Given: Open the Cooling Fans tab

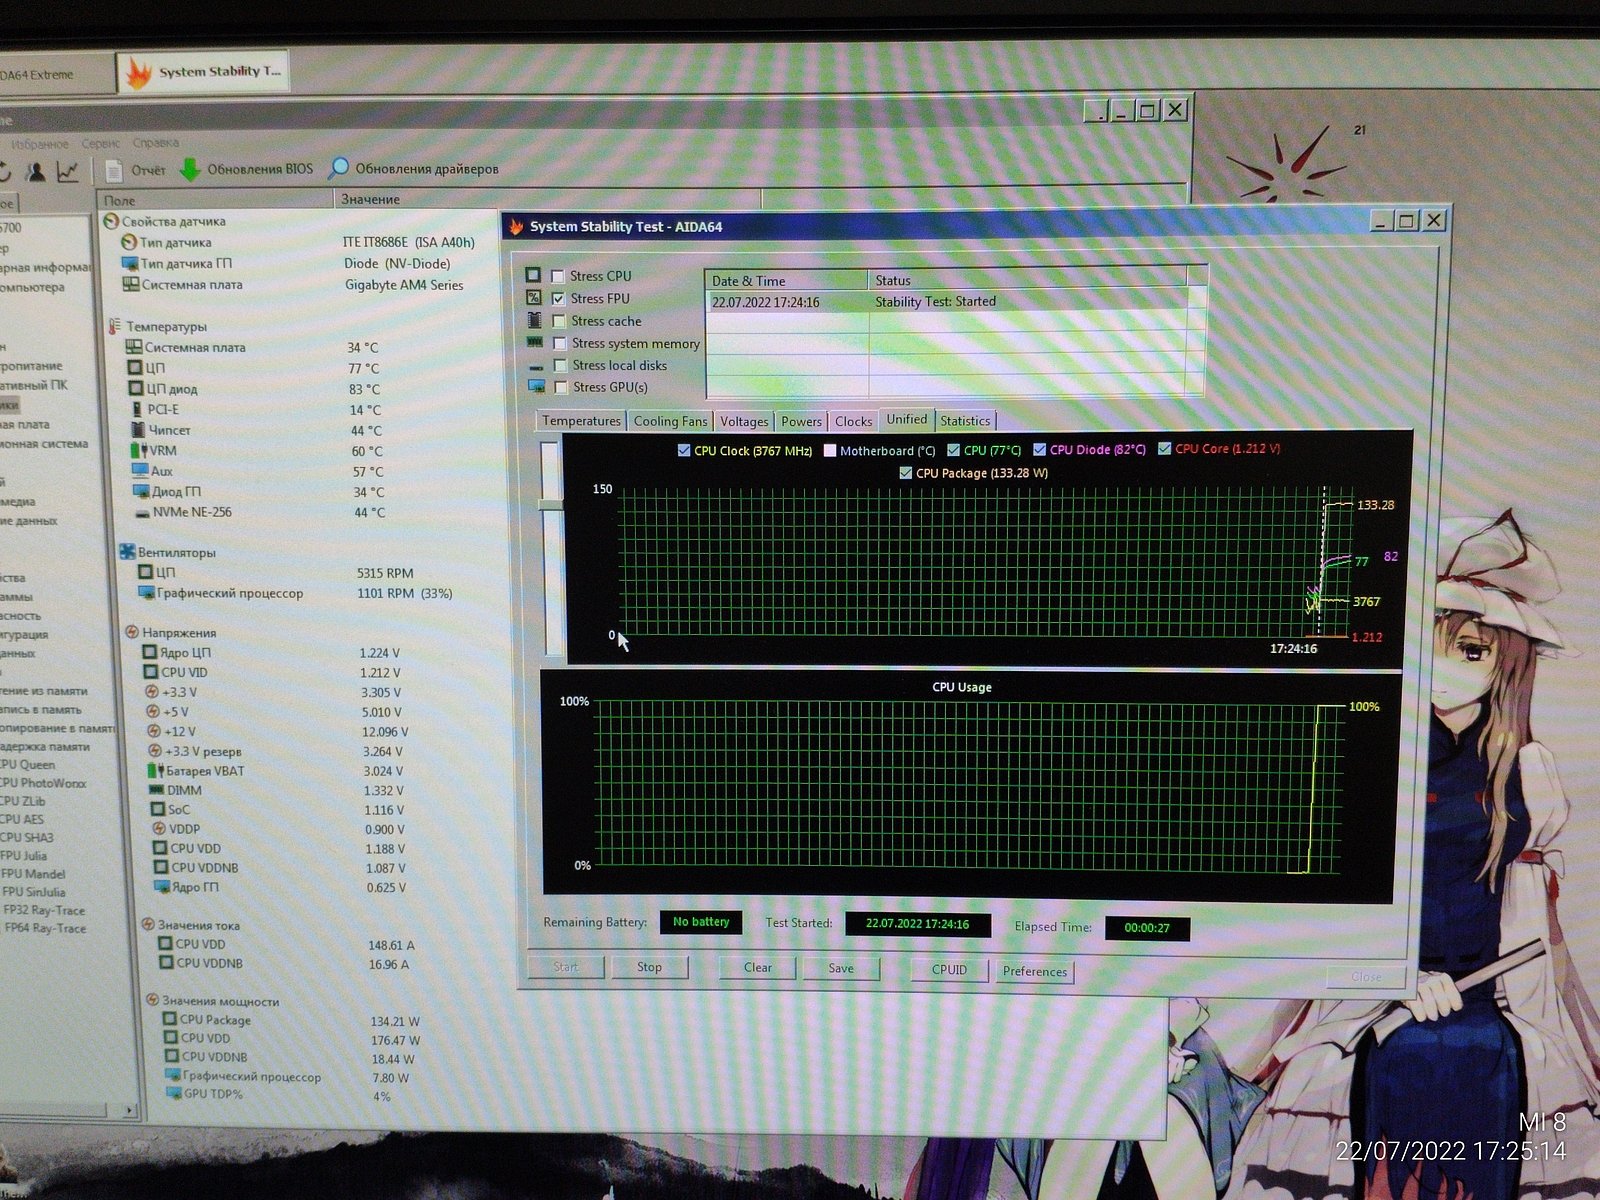Looking at the screenshot, I should click(670, 421).
